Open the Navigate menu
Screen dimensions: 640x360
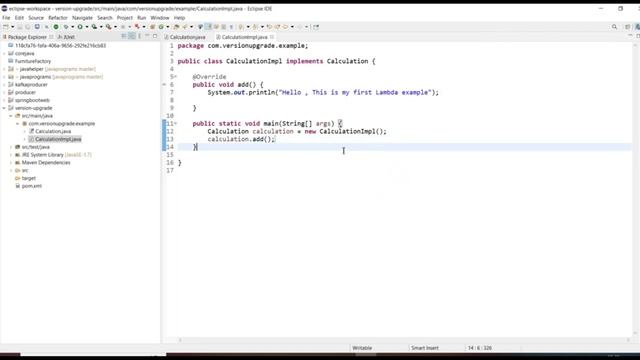coord(82,18)
